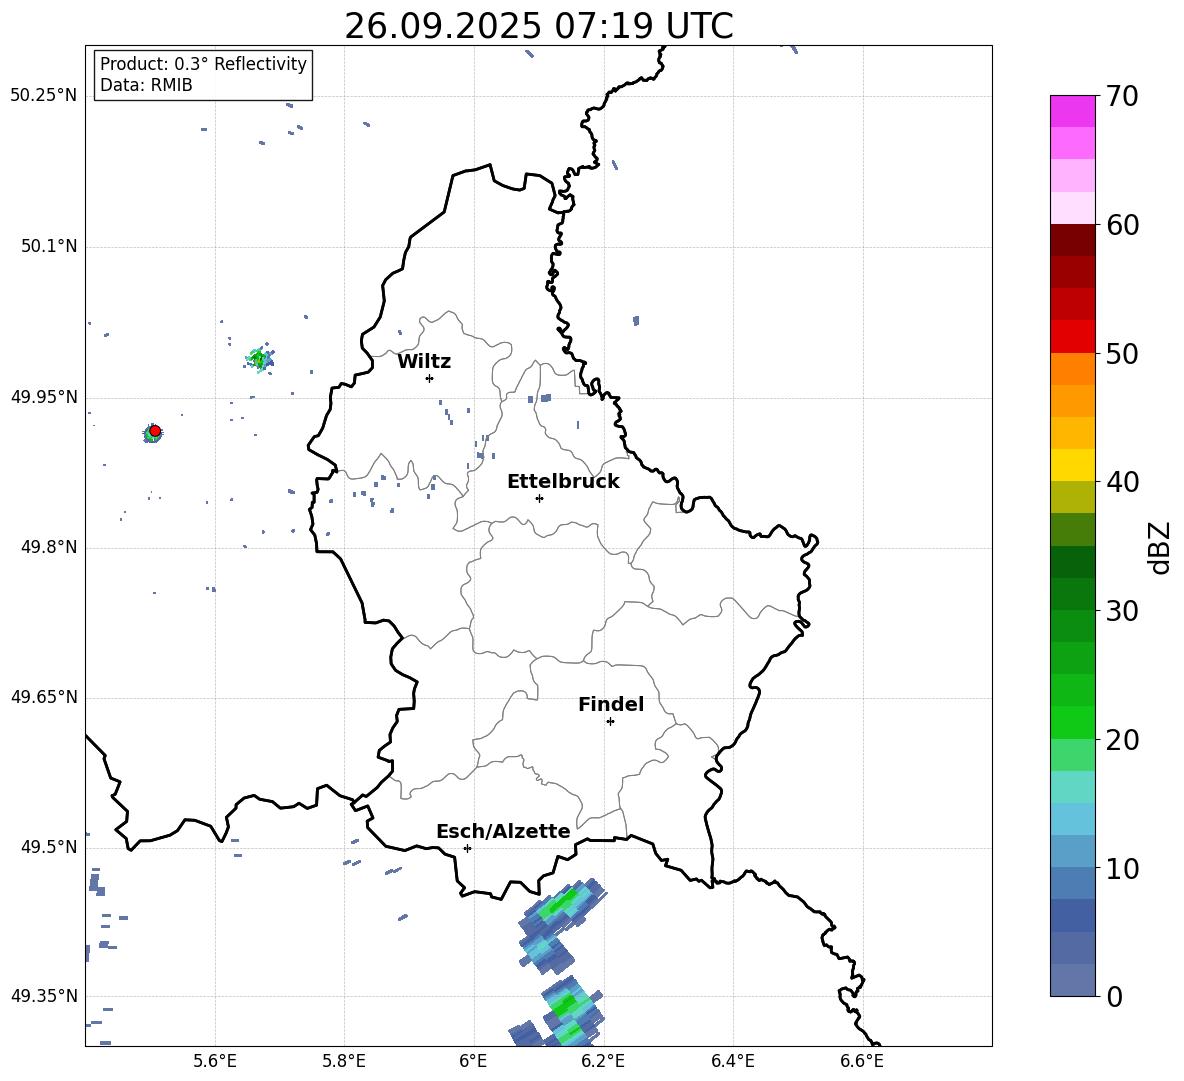Viewport: 1184px width, 1081px height.
Task: Click the 20 tick on colorbar
Action: pos(1122,740)
